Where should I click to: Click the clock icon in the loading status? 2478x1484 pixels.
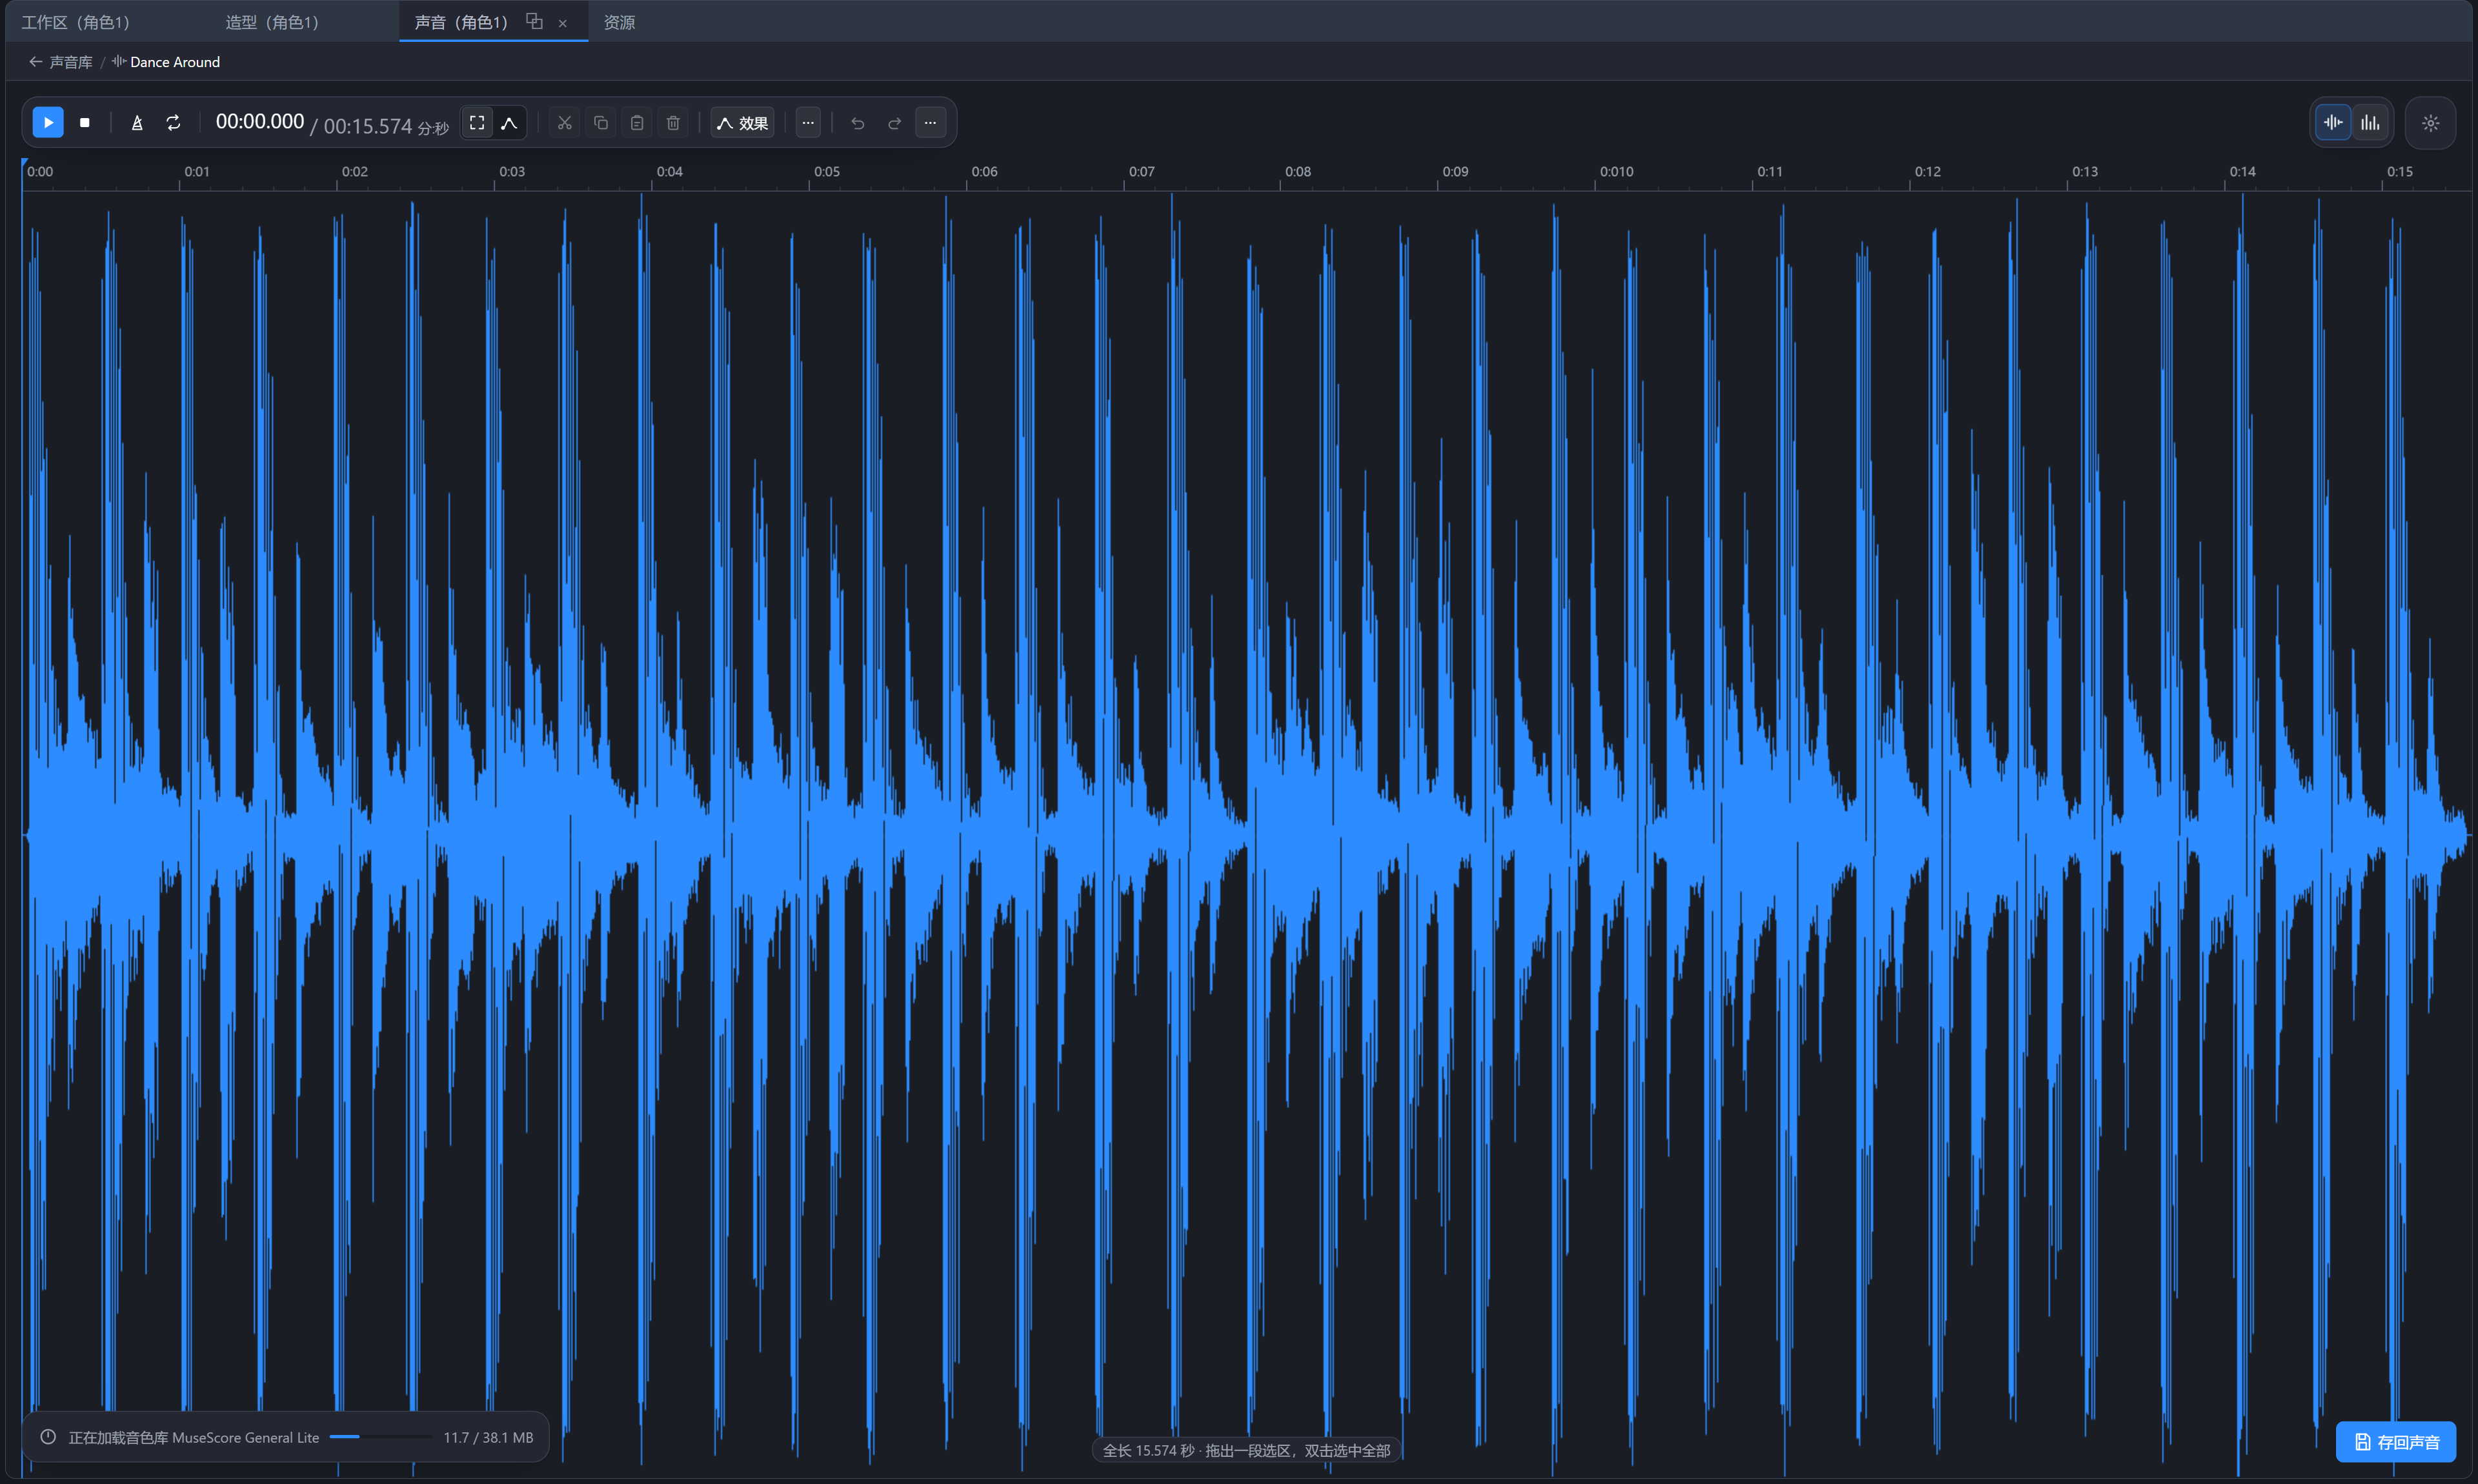pyautogui.click(x=48, y=1437)
